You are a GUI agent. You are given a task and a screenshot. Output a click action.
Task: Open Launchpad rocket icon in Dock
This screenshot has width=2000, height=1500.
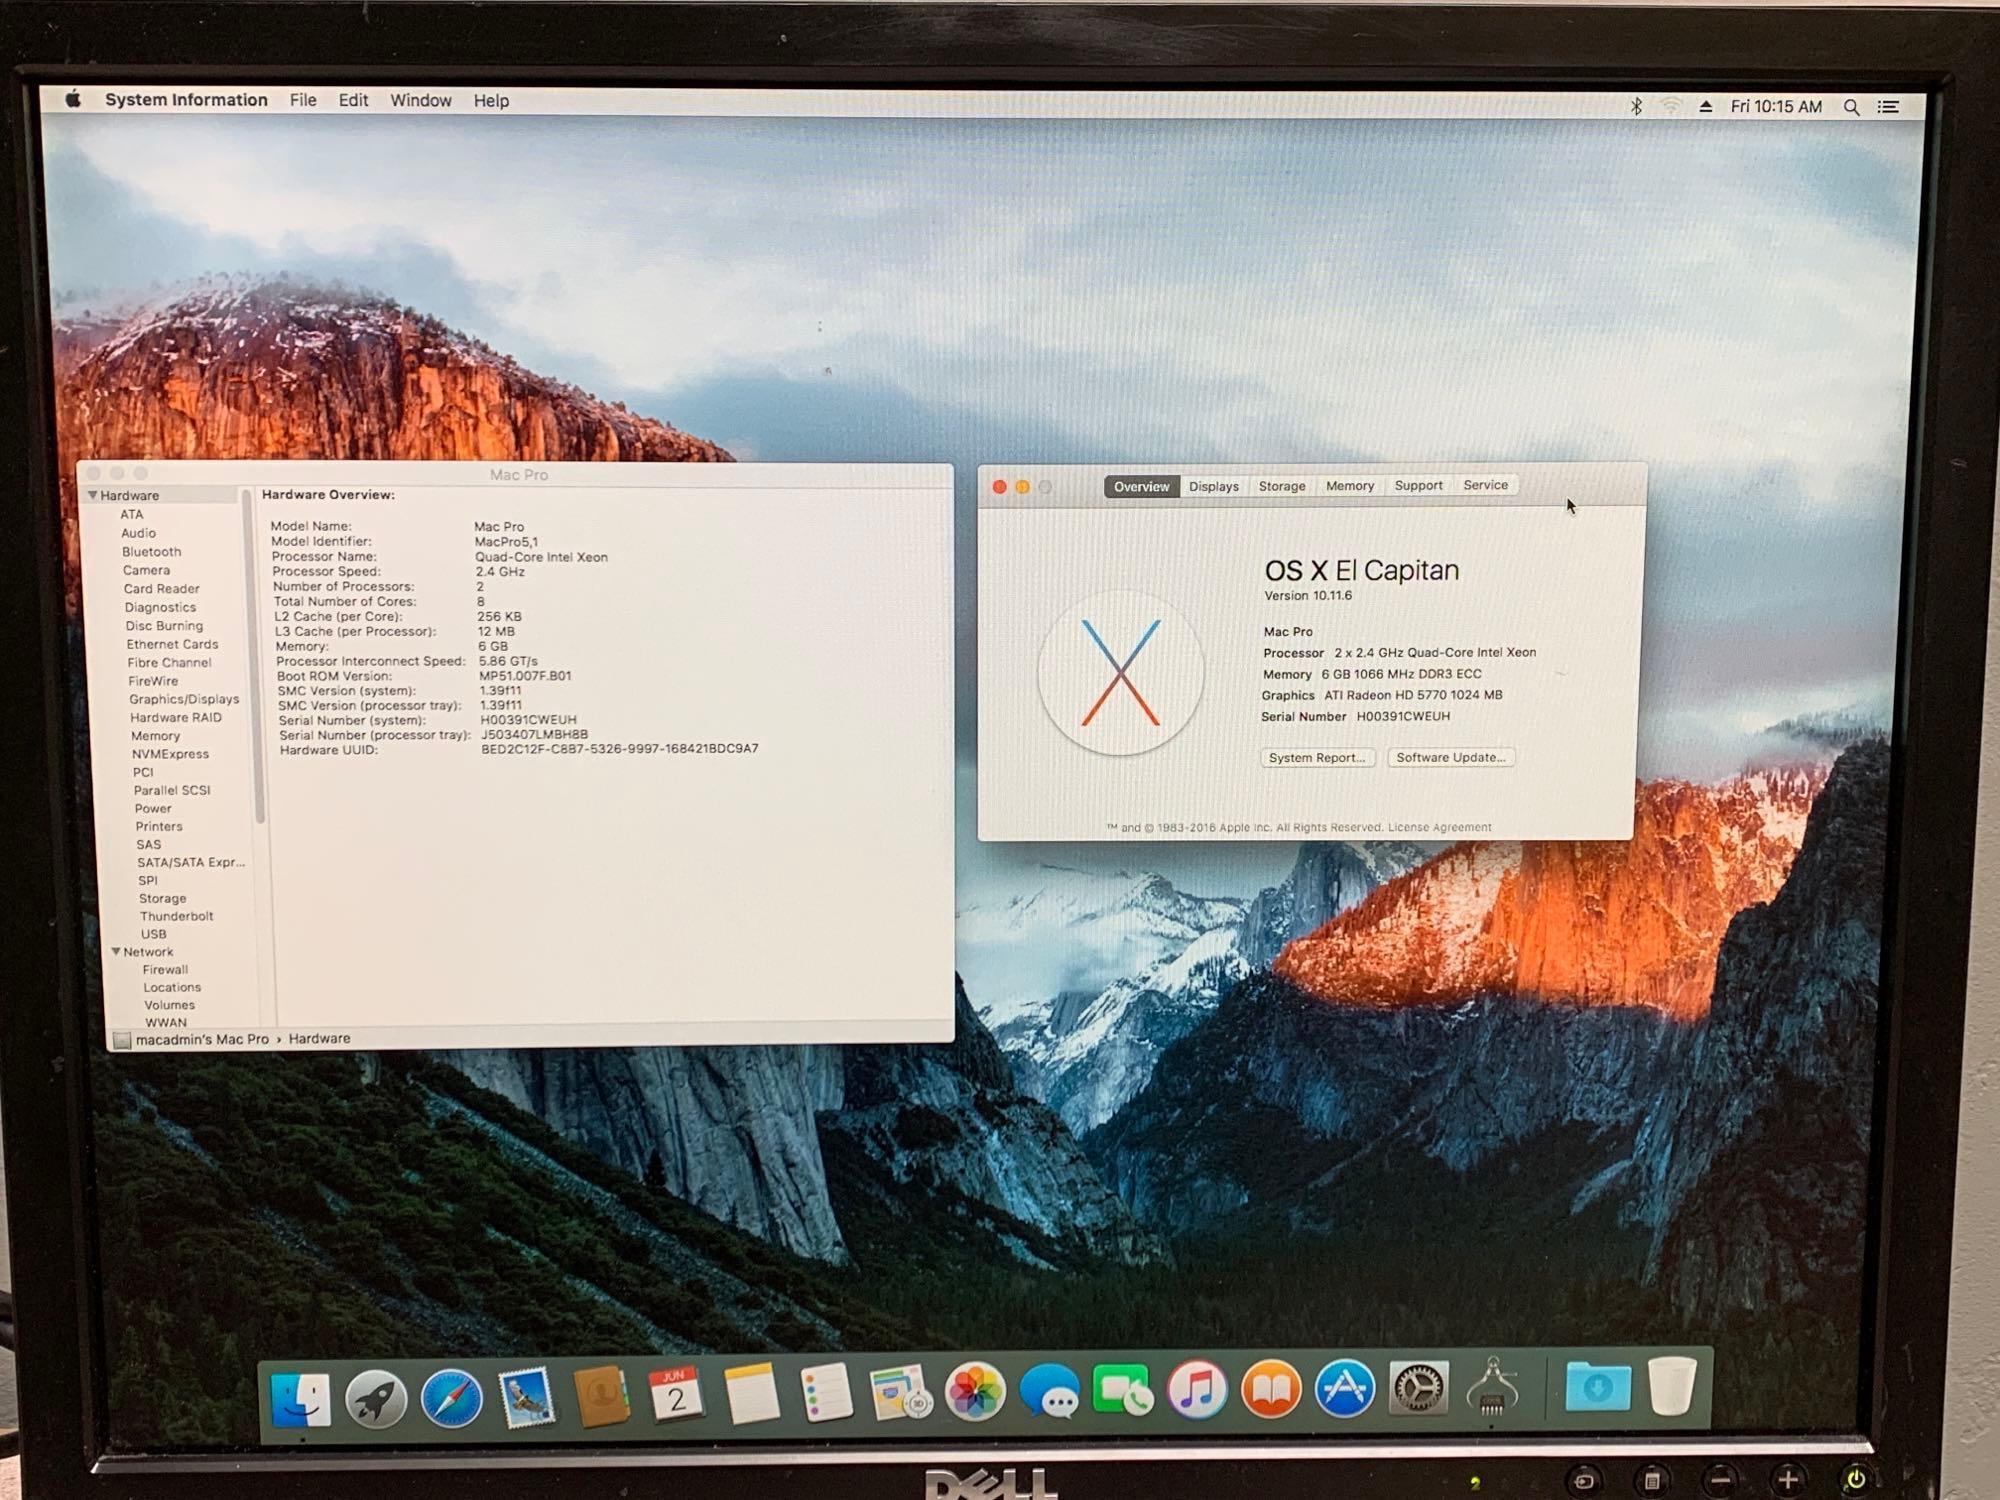click(376, 1397)
